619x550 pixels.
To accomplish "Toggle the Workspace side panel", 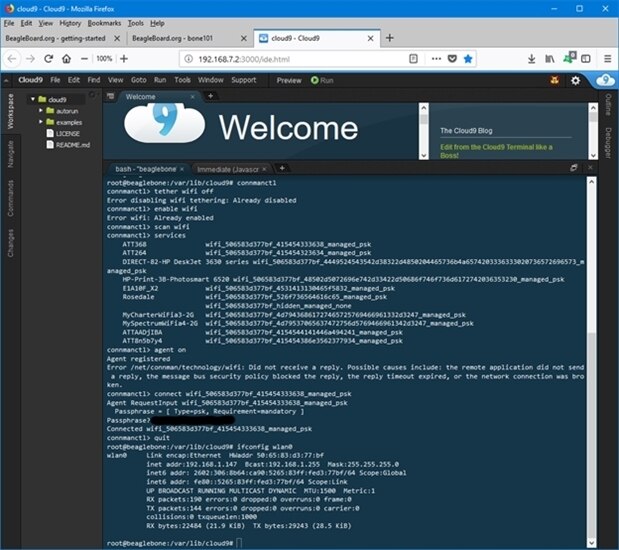I will click(10, 112).
